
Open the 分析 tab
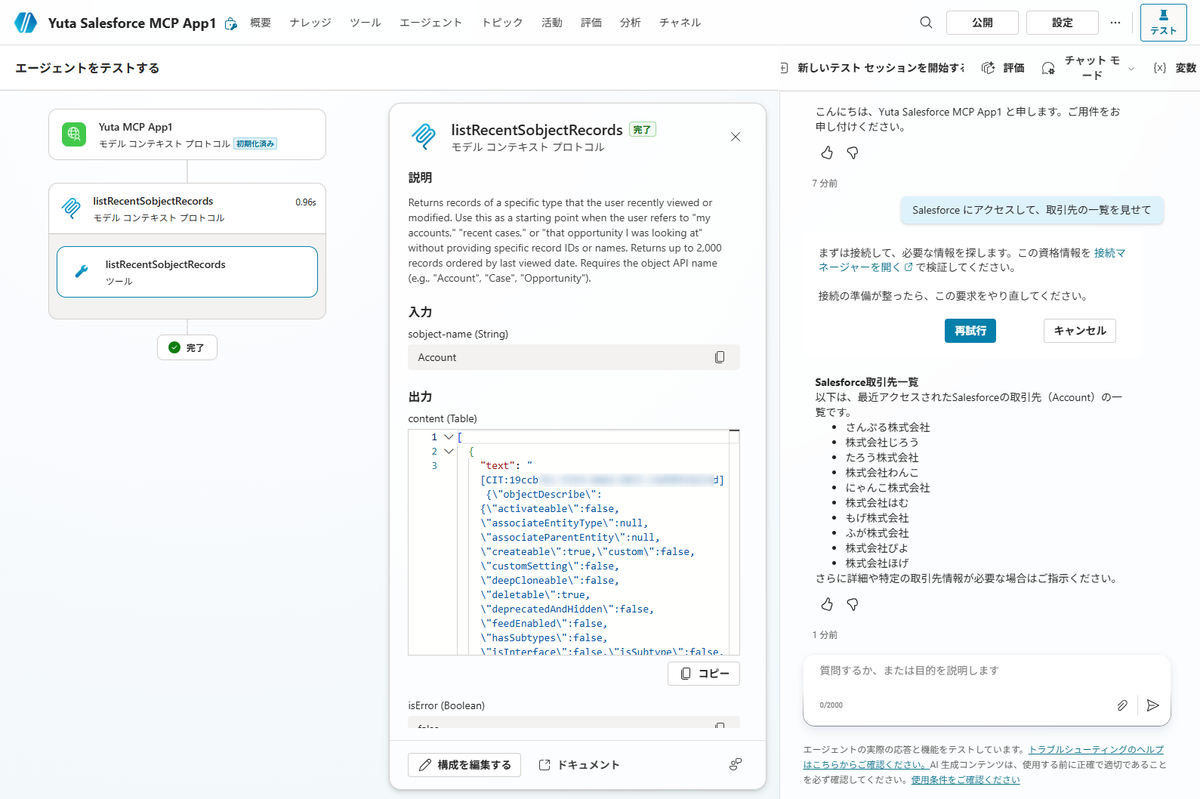(630, 23)
